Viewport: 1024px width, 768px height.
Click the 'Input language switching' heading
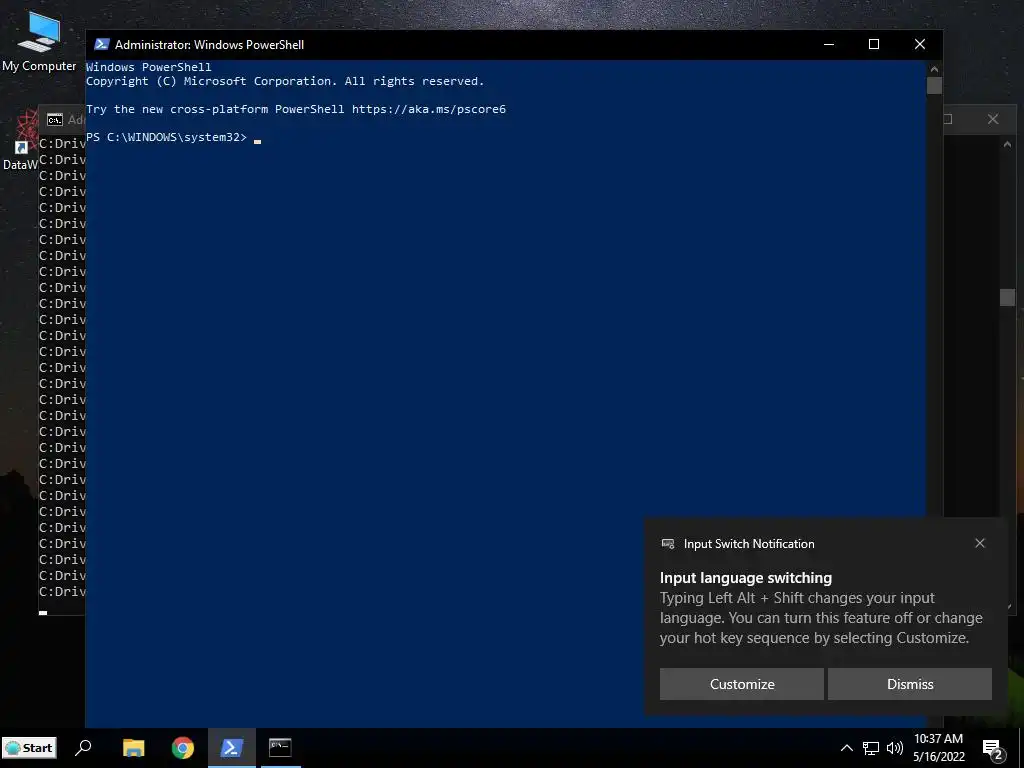(746, 578)
